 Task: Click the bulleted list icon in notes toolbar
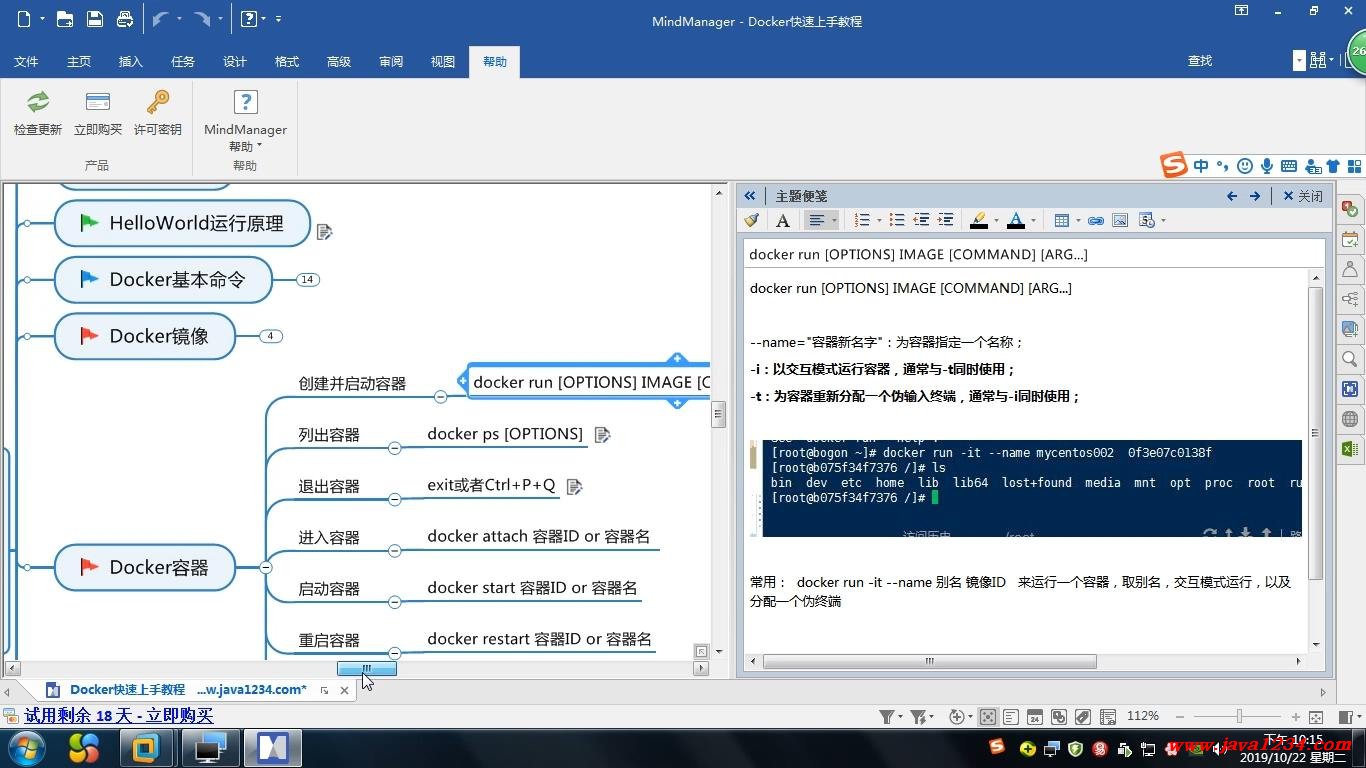point(897,220)
